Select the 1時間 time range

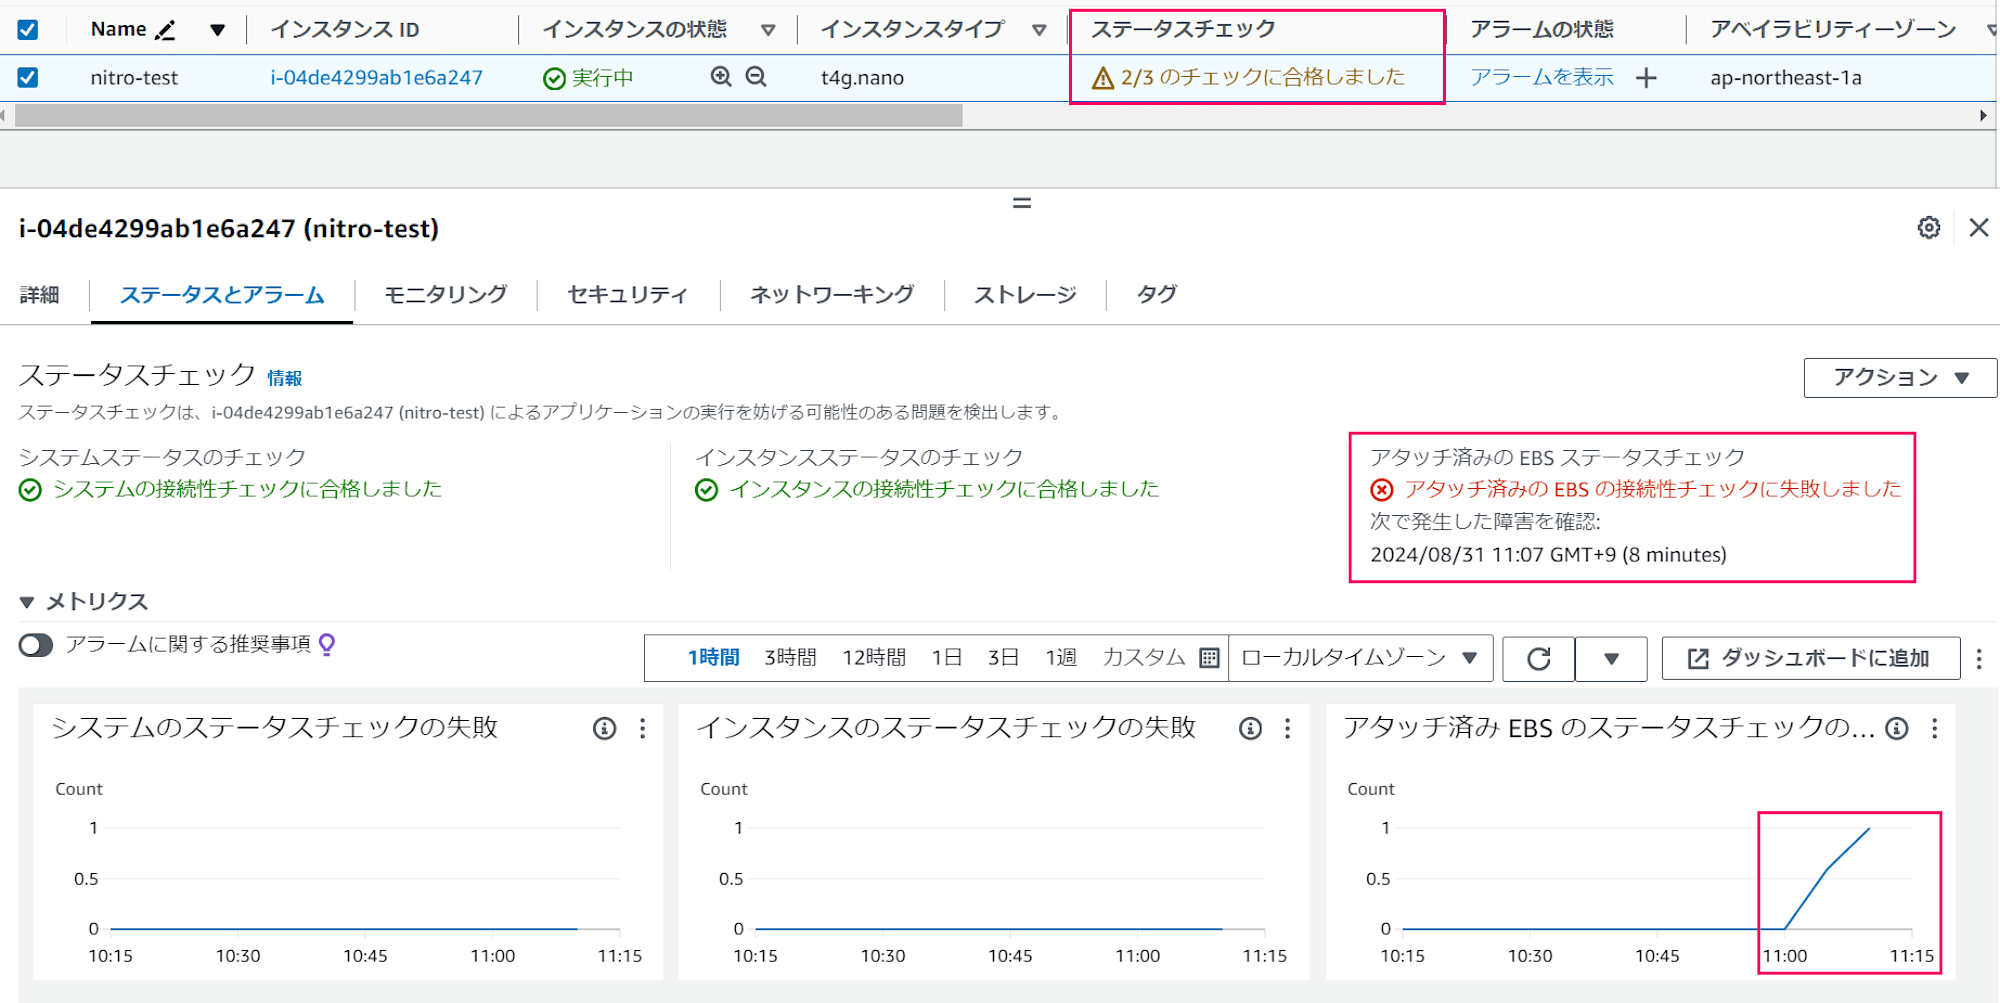tap(713, 658)
